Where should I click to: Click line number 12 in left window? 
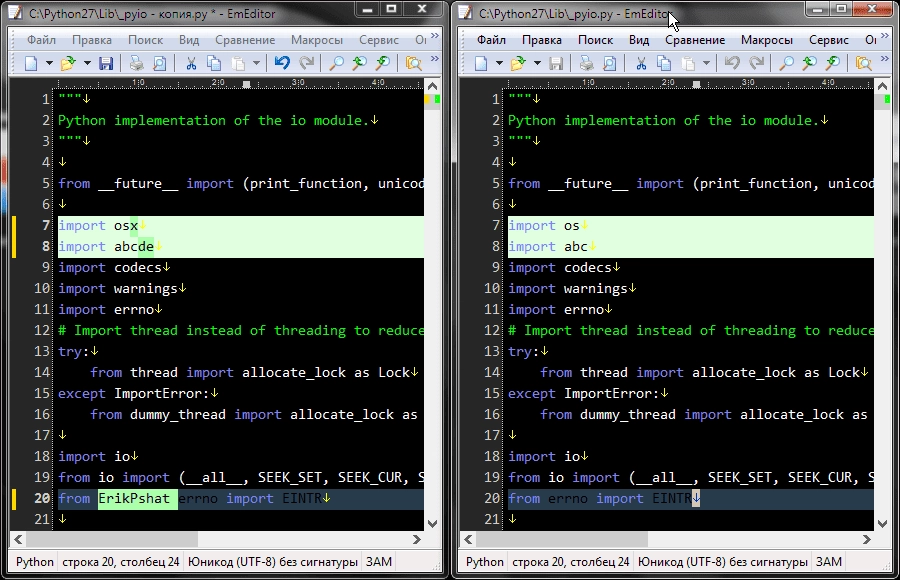pos(42,331)
